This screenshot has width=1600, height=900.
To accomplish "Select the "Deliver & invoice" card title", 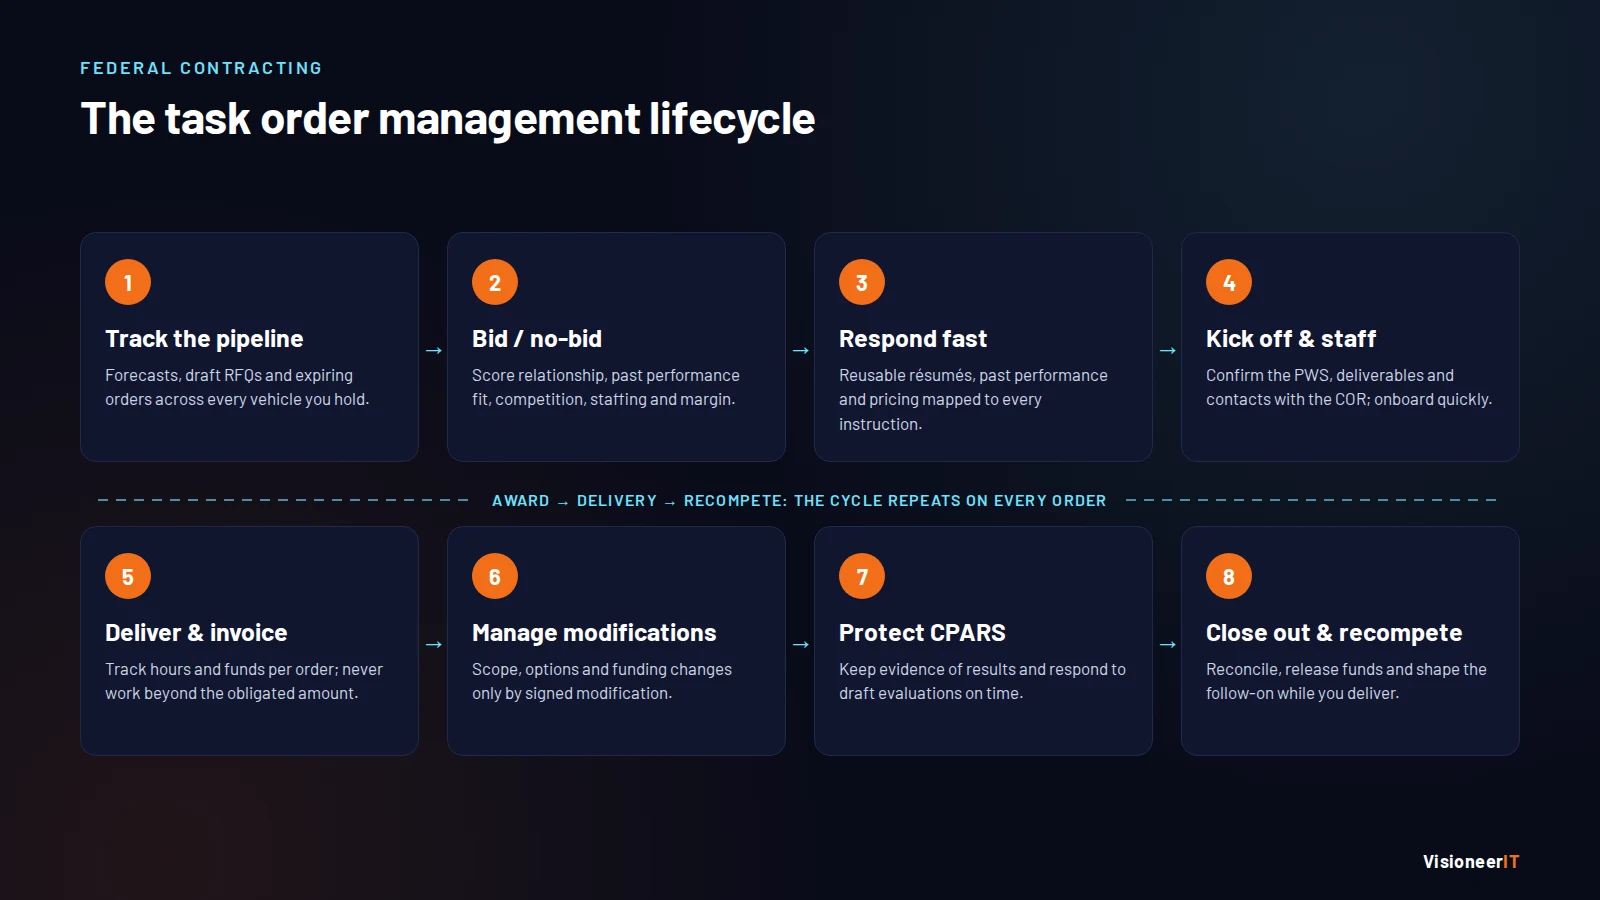I will 196,633.
